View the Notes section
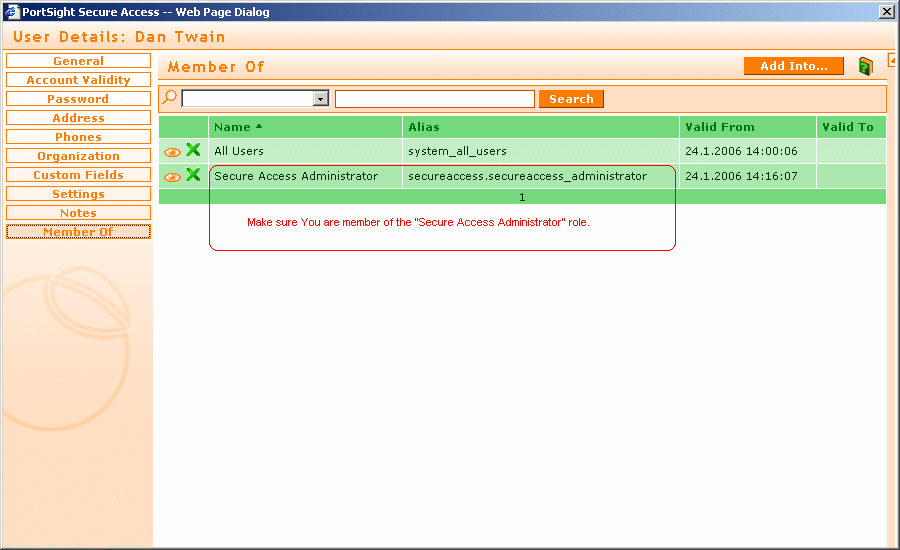Image resolution: width=900 pixels, height=550 pixels. [x=78, y=212]
